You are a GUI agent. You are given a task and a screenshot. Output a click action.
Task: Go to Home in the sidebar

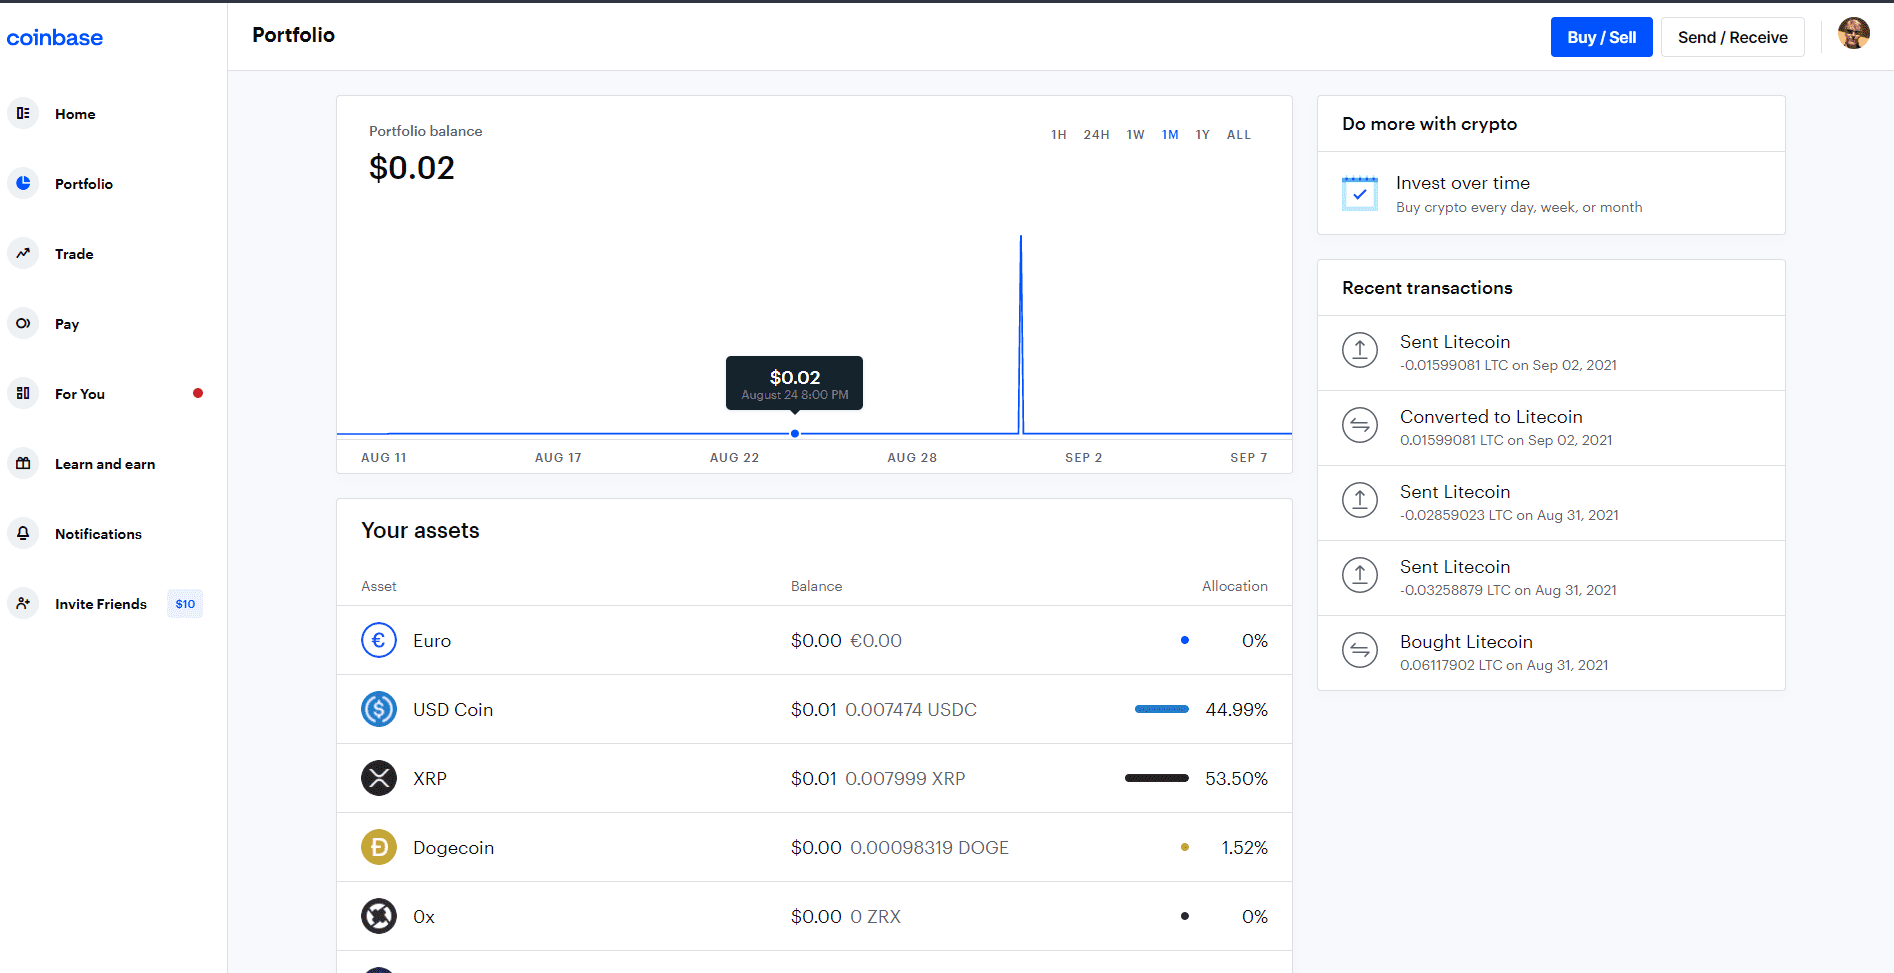tap(75, 114)
